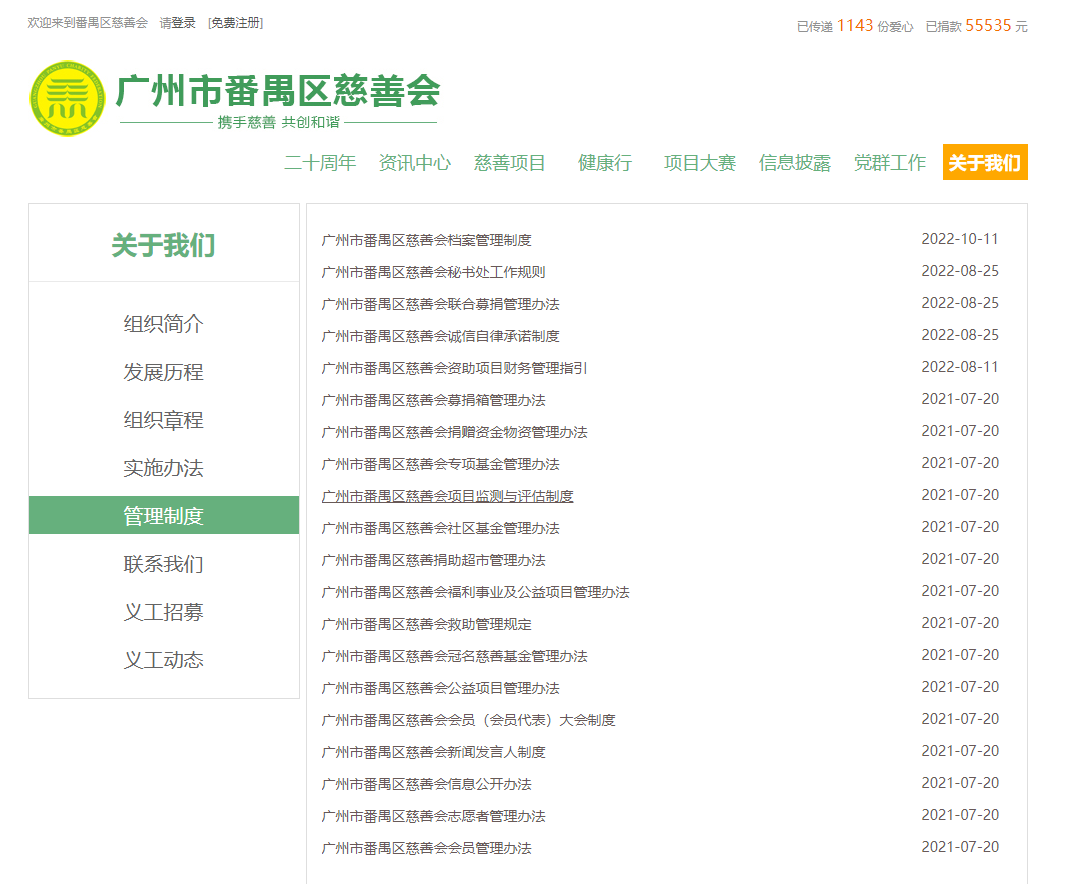This screenshot has height=884, width=1070.
Task: Open the 资讯中心 menu item
Action: [414, 163]
